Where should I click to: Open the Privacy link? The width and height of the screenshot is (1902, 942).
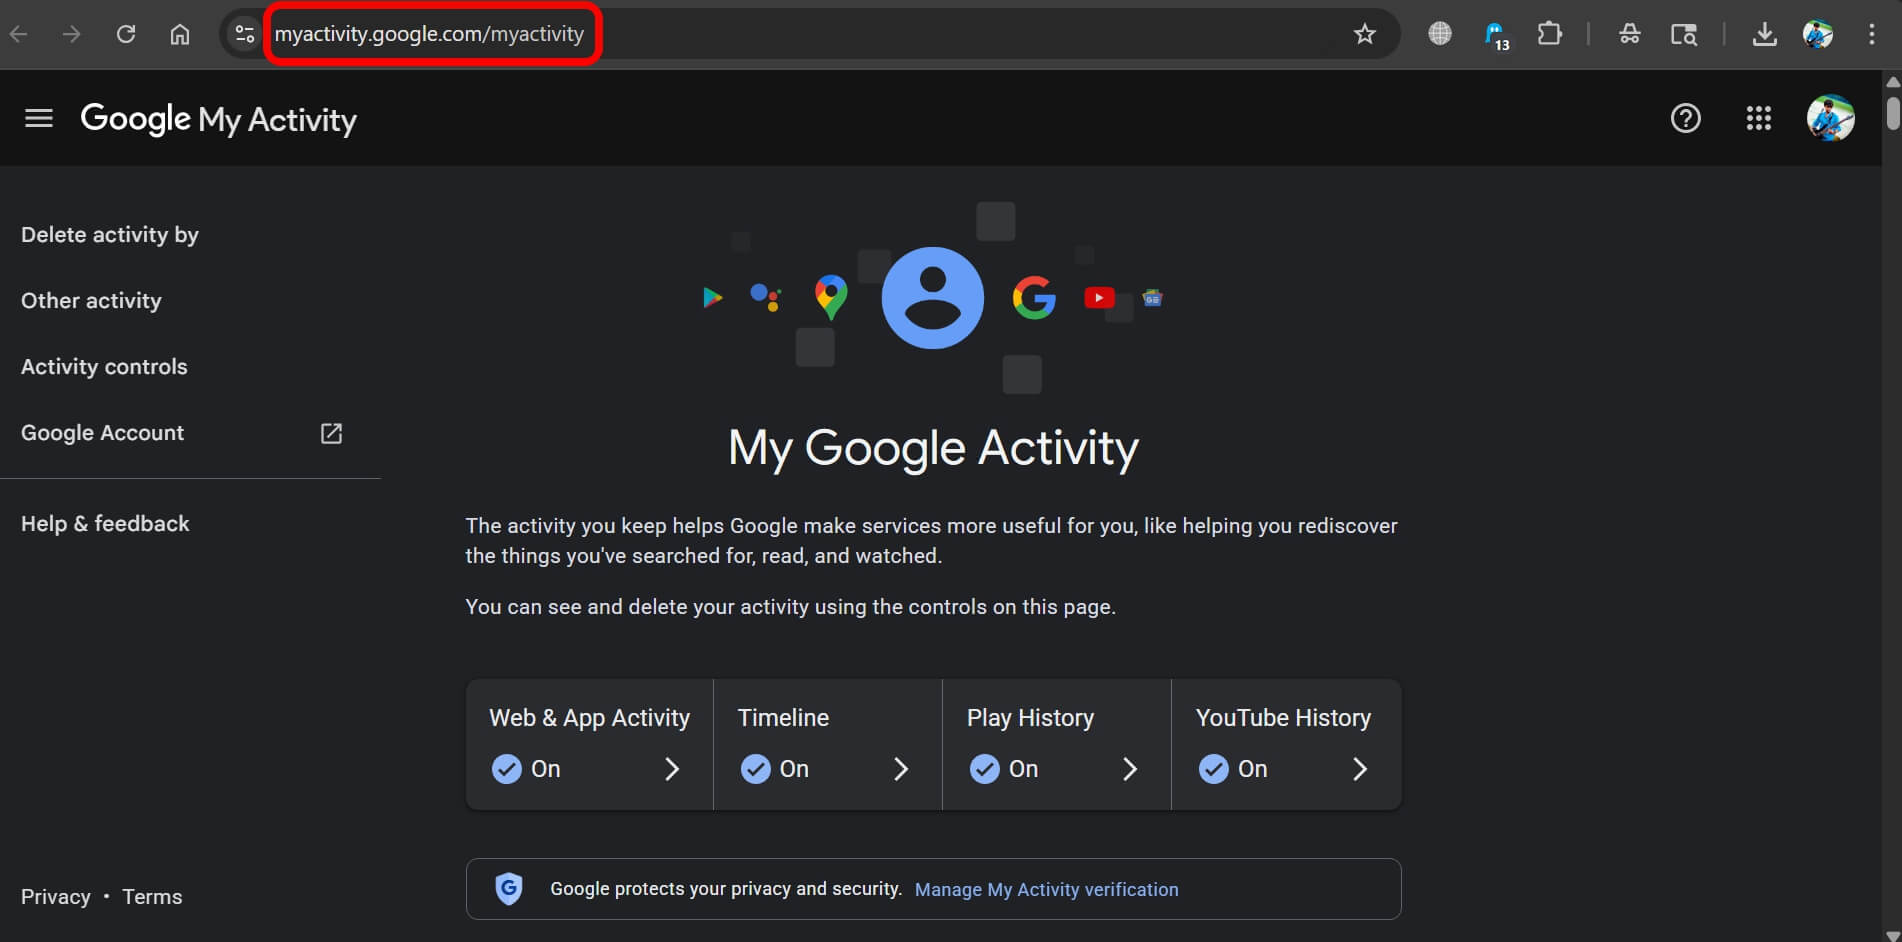point(56,897)
